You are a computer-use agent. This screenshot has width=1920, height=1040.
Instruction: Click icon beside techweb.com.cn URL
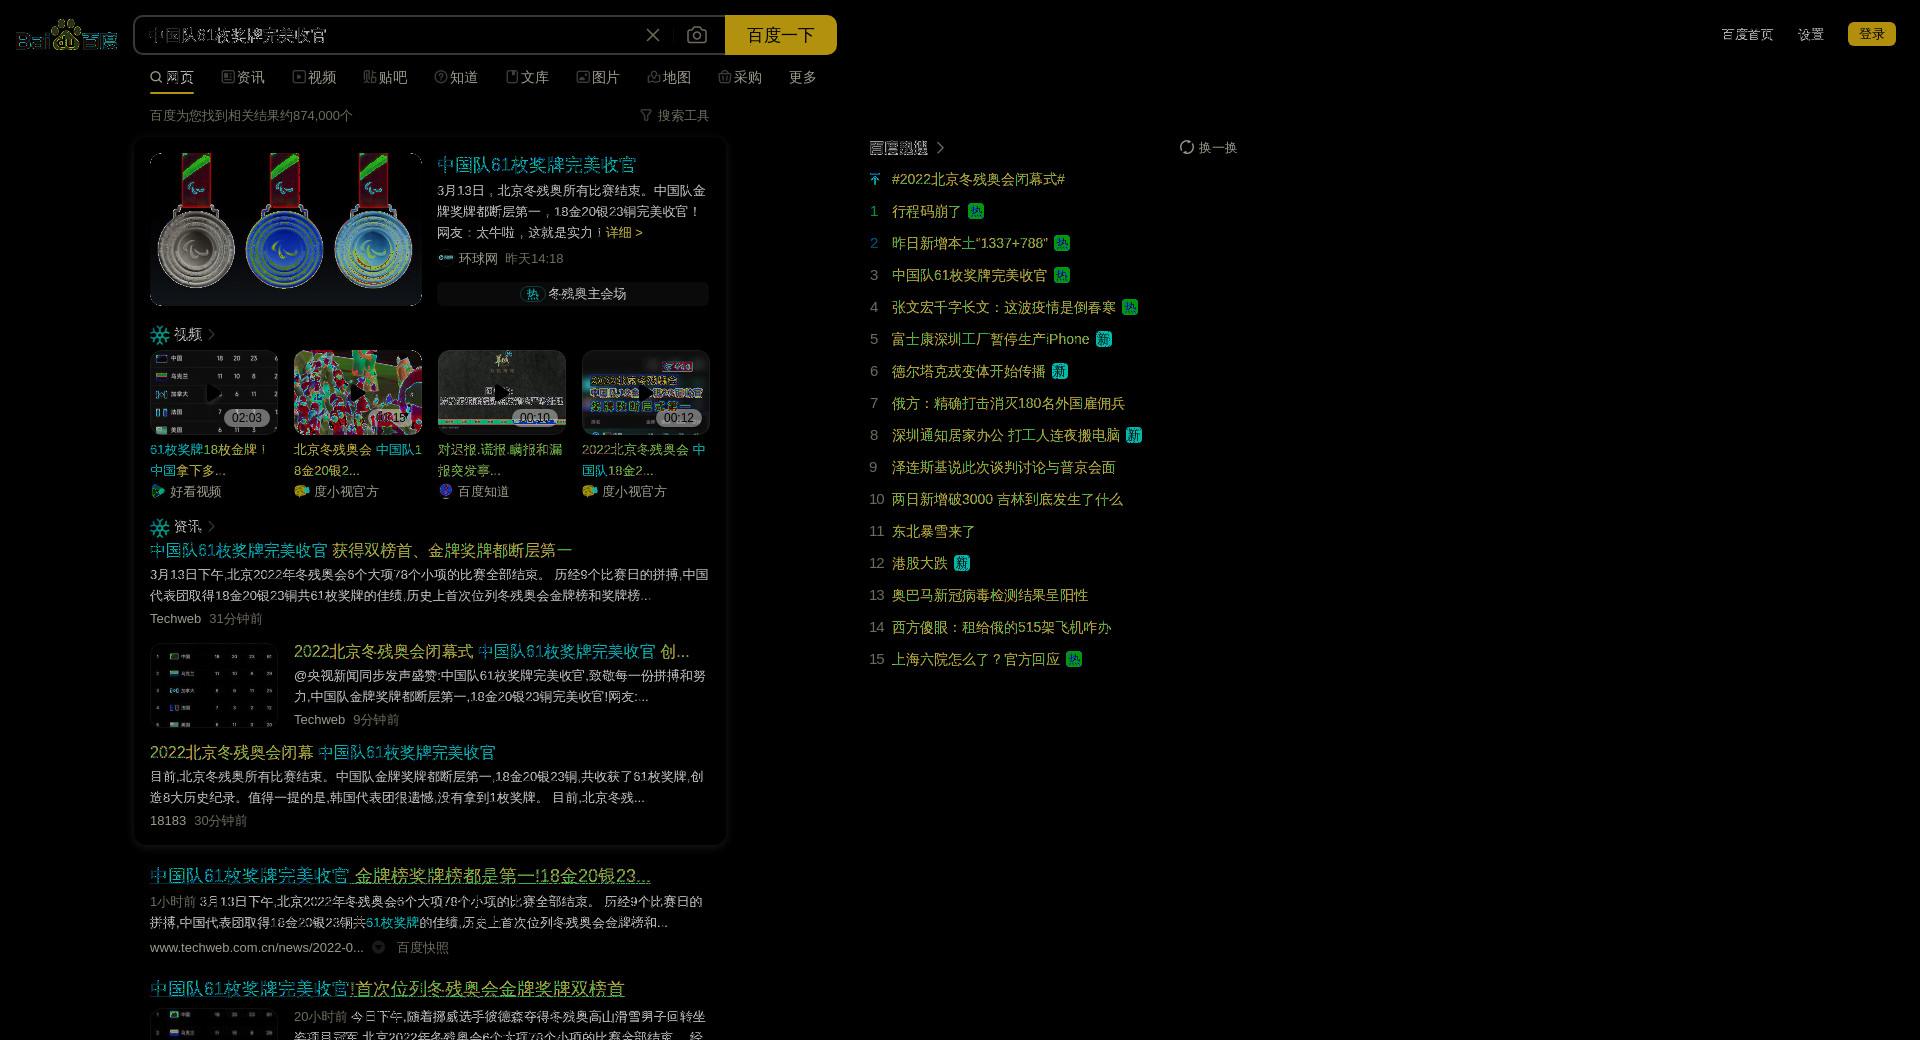pos(379,947)
